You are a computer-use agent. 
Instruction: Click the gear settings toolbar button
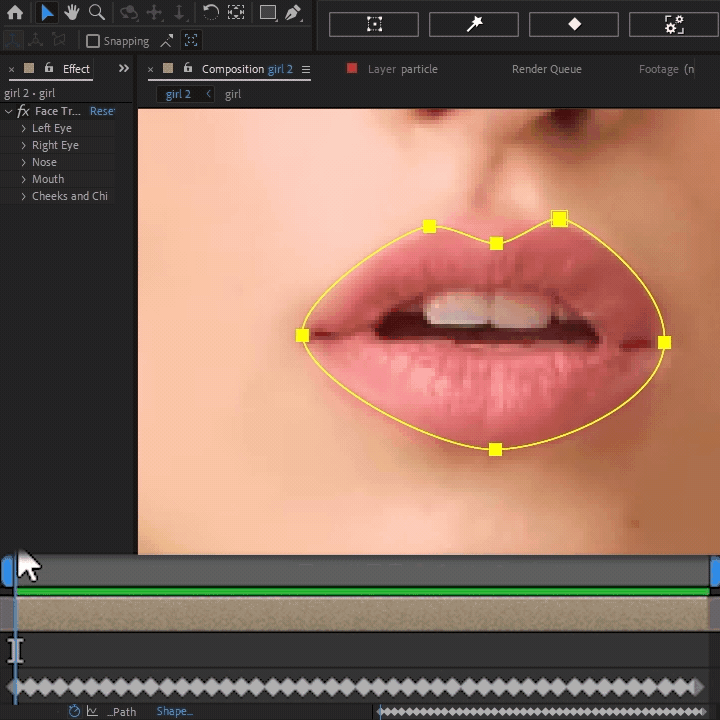point(673,24)
